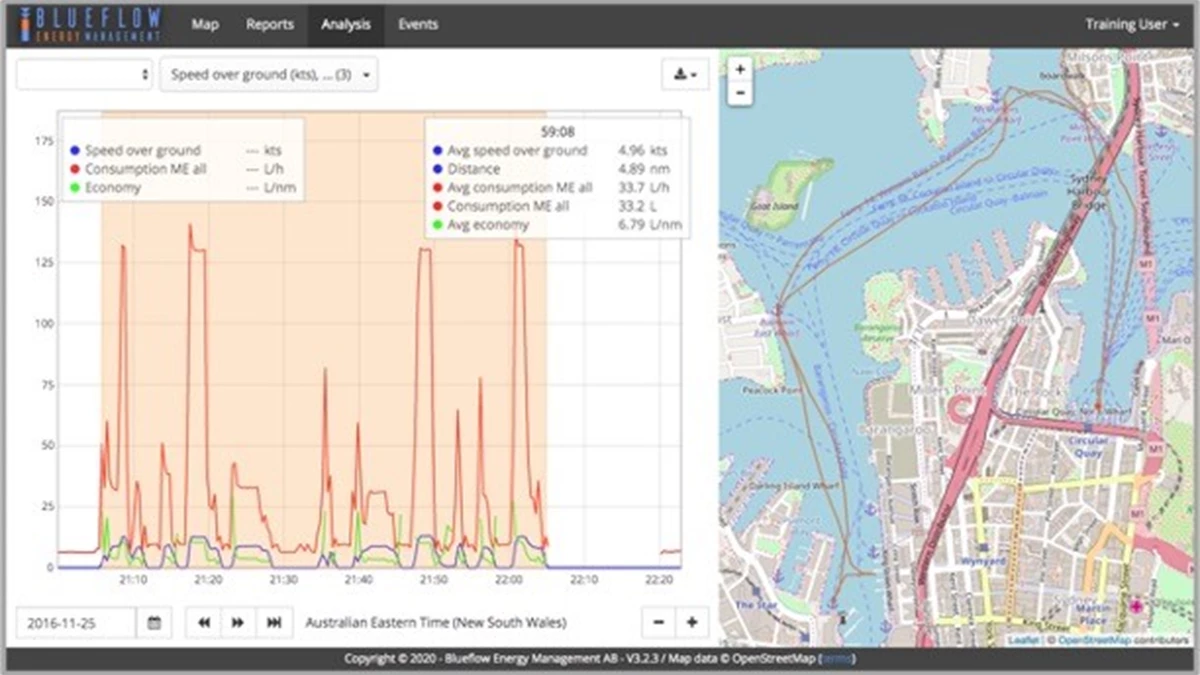Toggle Economy series in legend
This screenshot has height=675, width=1200.
pos(113,187)
